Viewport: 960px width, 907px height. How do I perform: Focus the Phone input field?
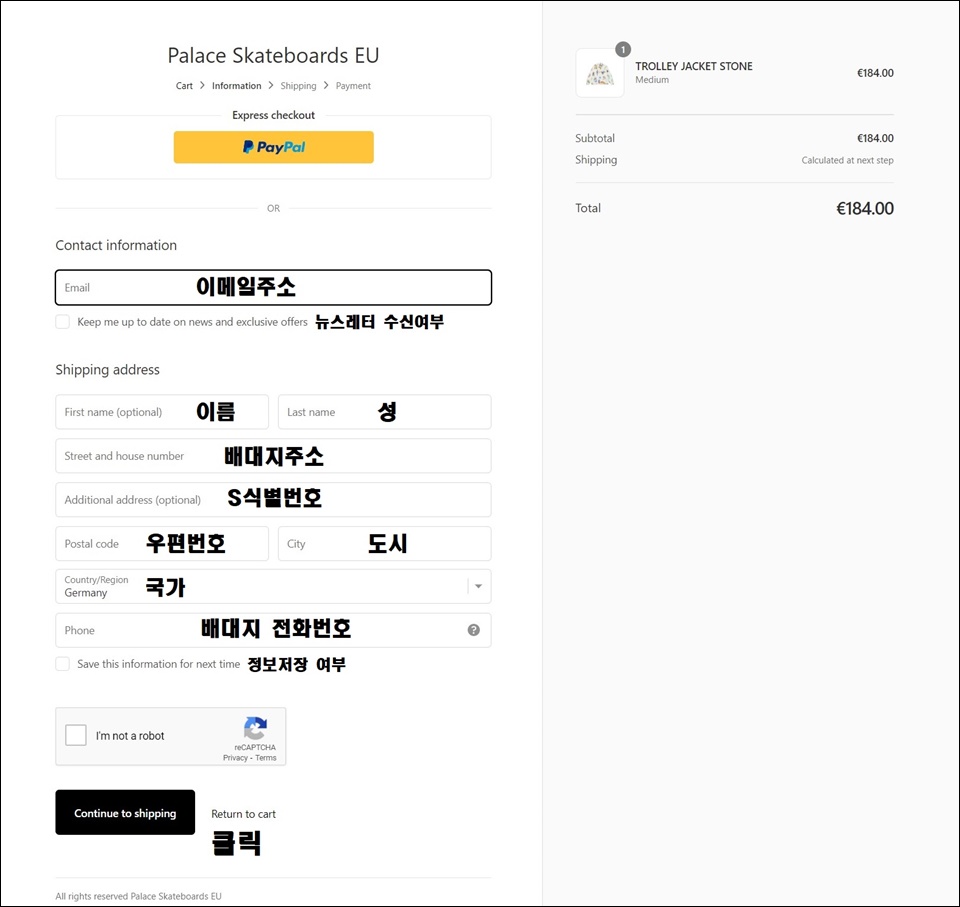tap(273, 630)
